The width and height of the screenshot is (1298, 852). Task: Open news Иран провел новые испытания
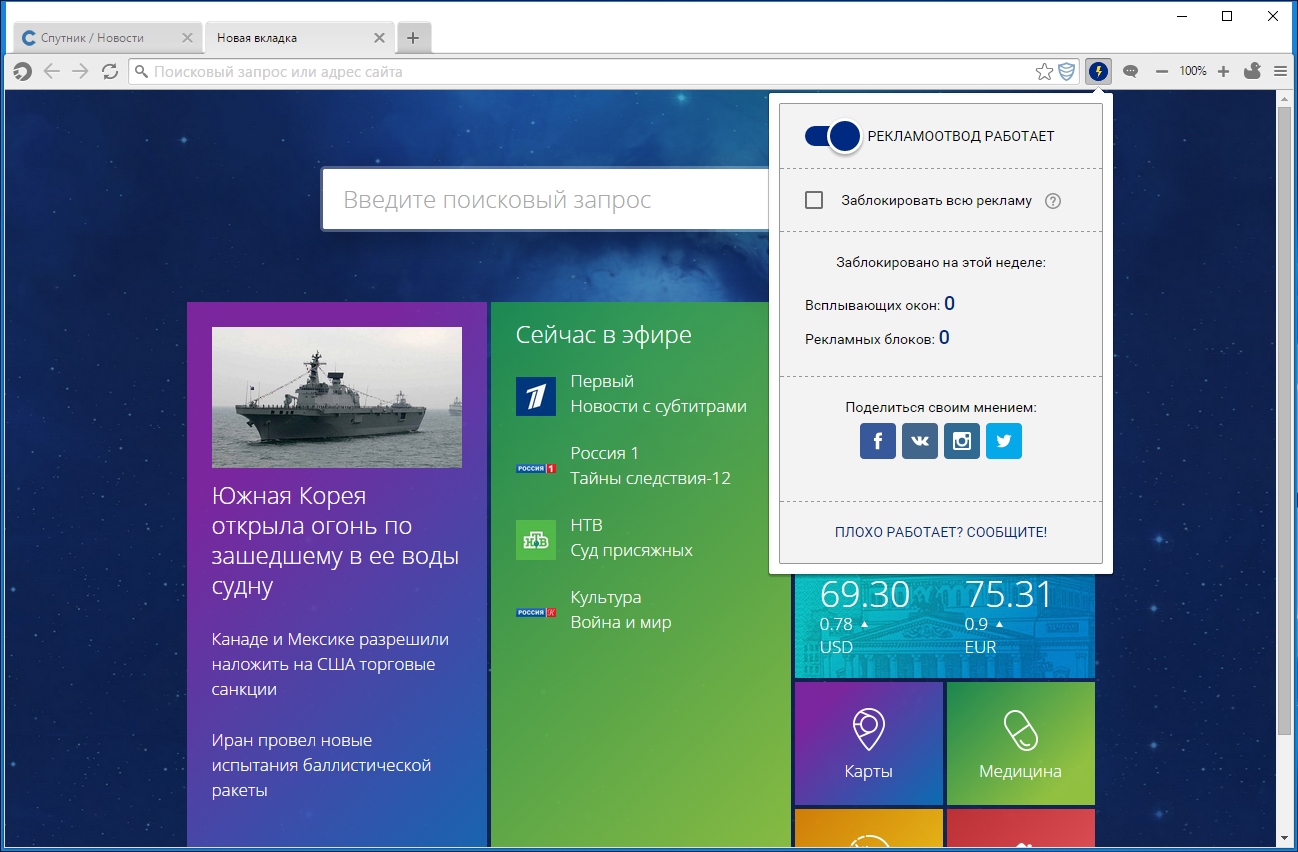(321, 765)
